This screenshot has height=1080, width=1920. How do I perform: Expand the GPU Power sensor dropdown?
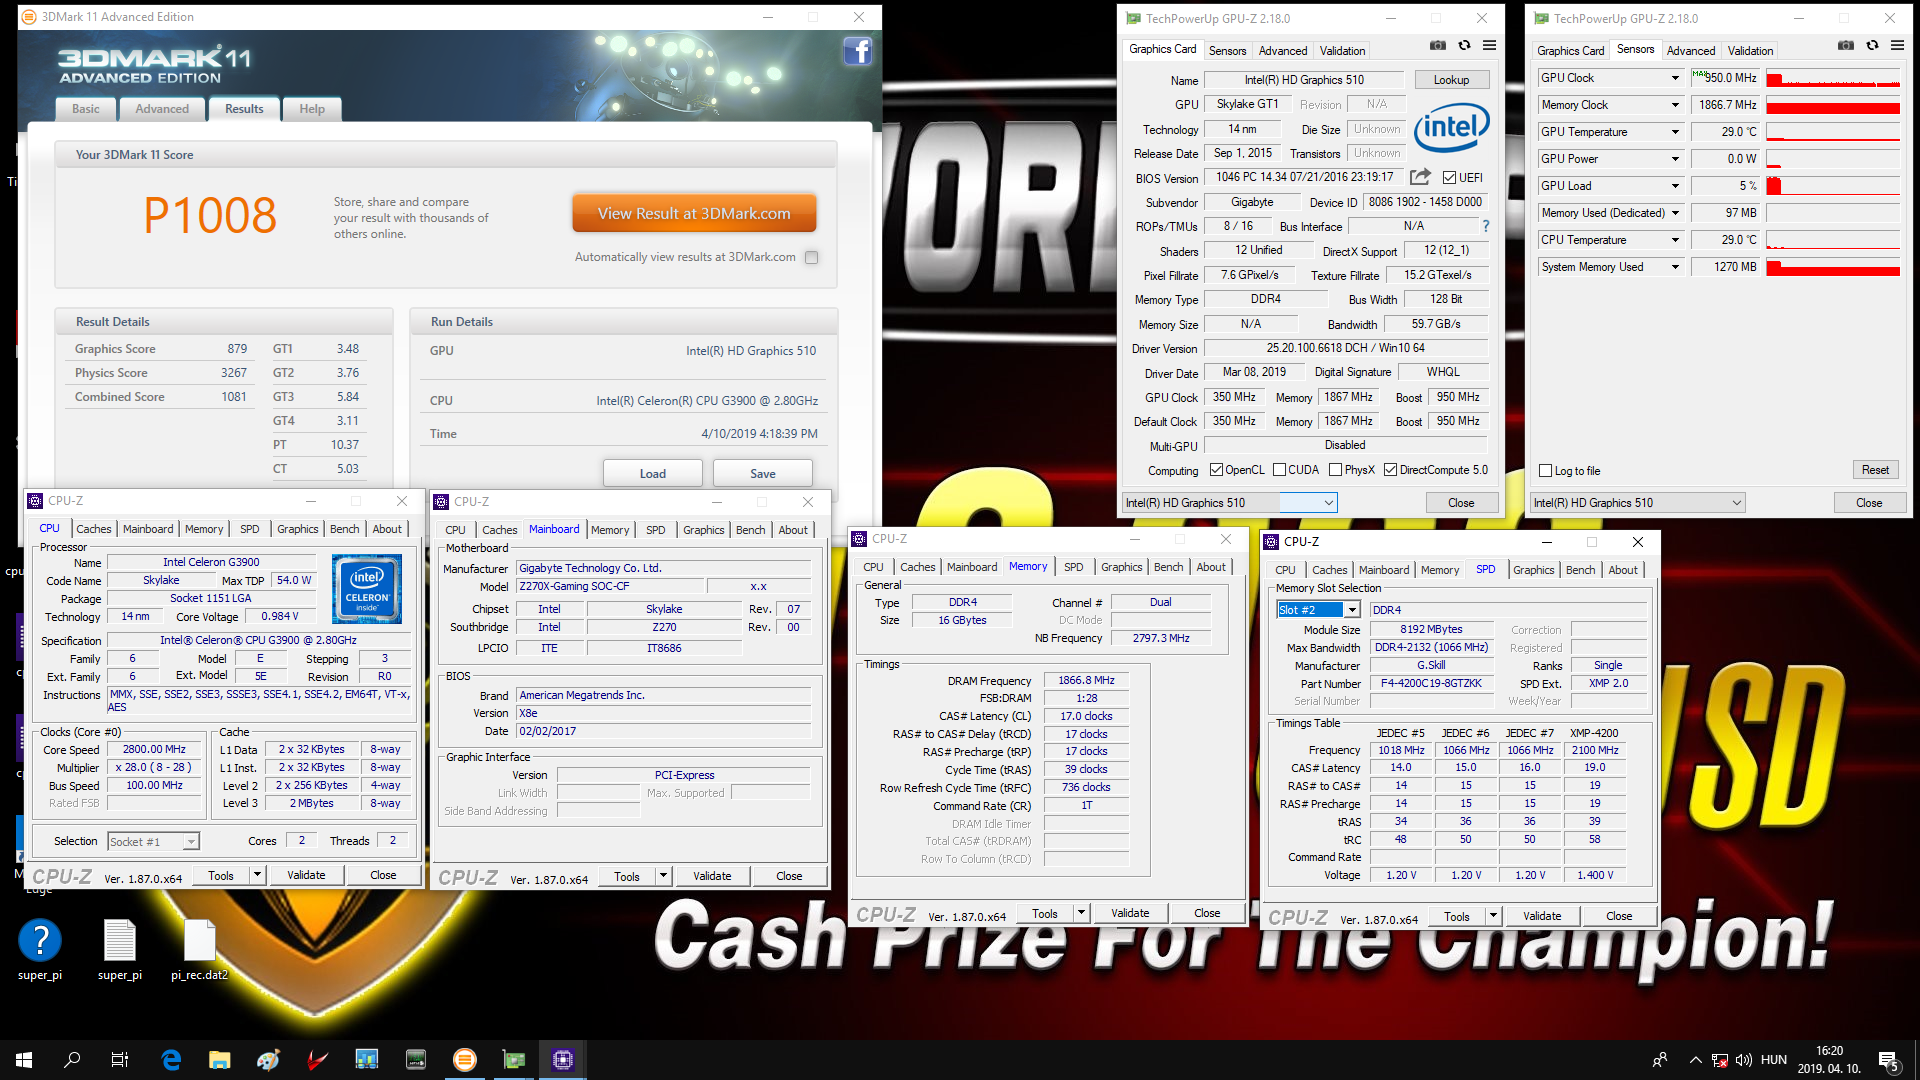point(1675,159)
